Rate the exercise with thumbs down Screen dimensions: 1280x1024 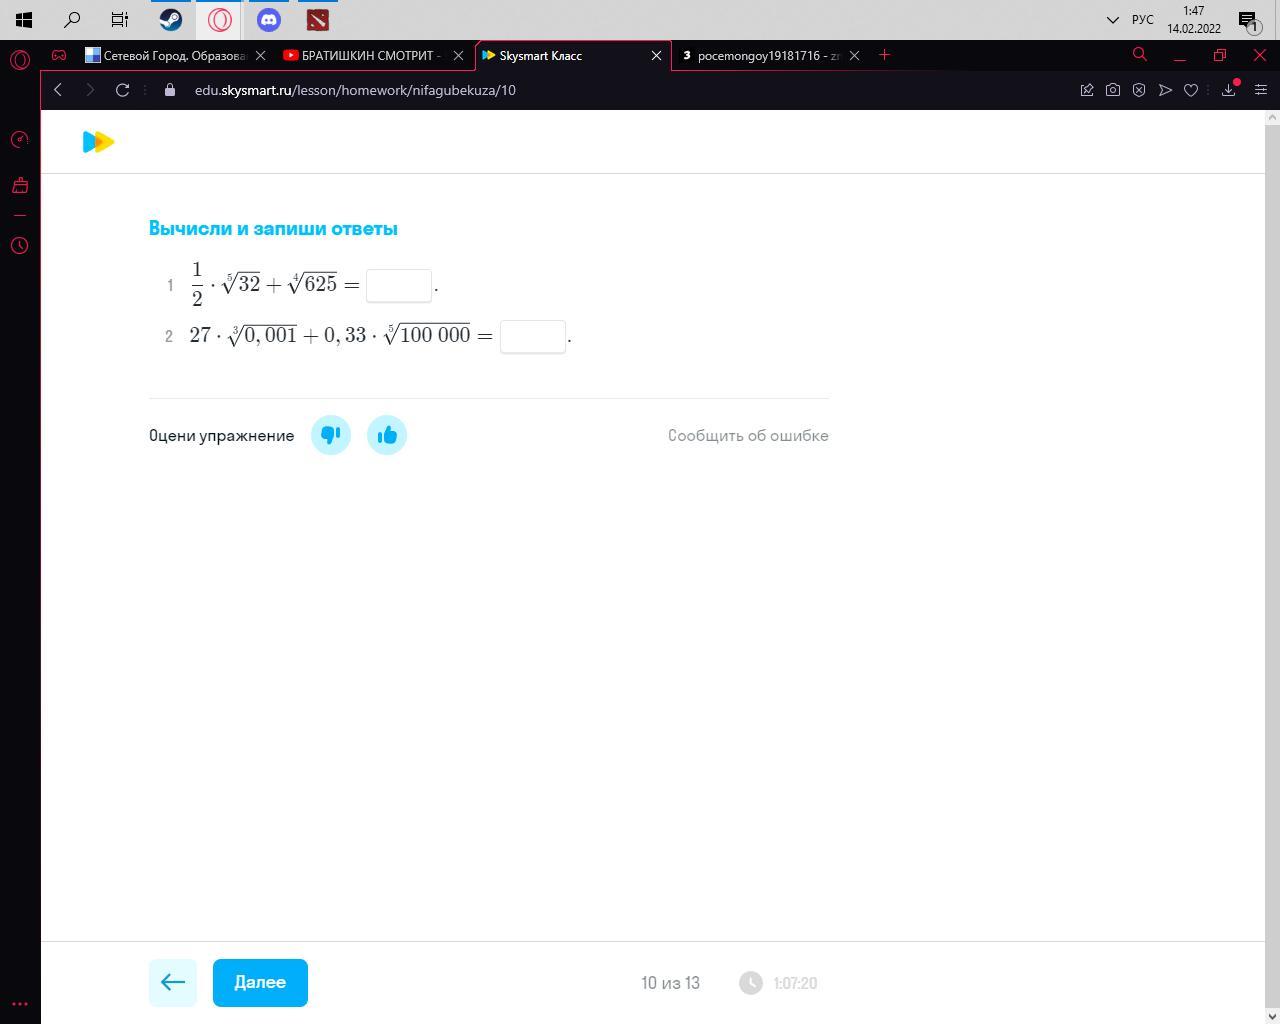click(x=331, y=435)
